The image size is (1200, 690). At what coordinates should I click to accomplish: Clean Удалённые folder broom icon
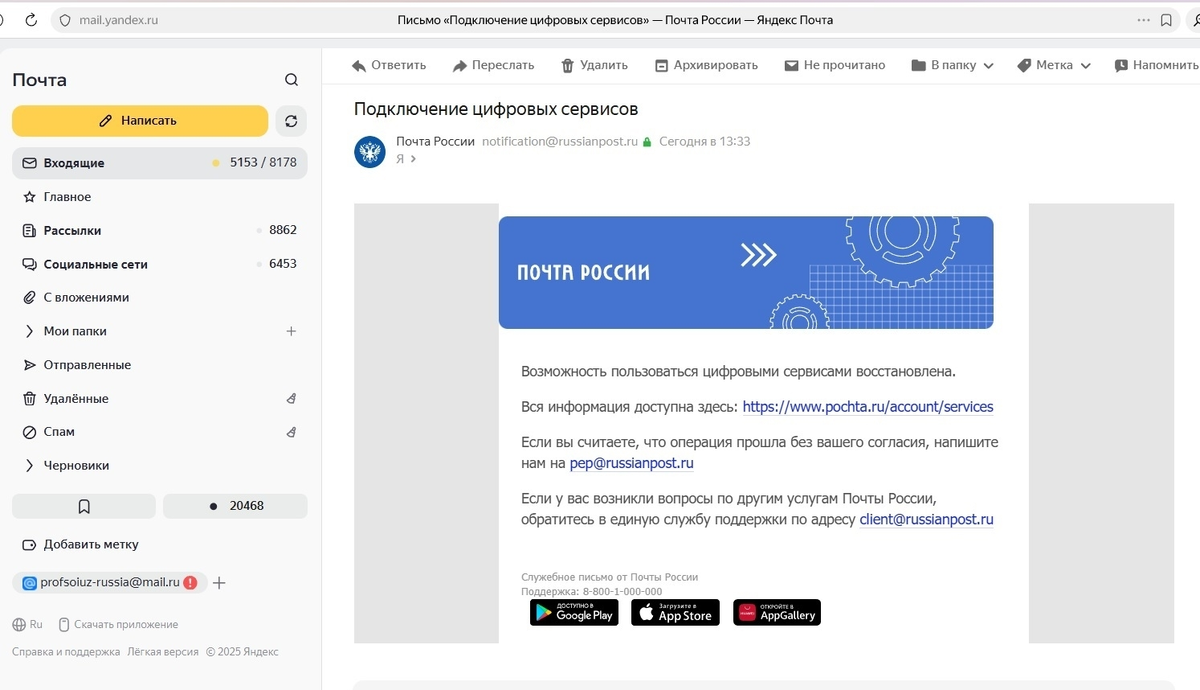[291, 398]
